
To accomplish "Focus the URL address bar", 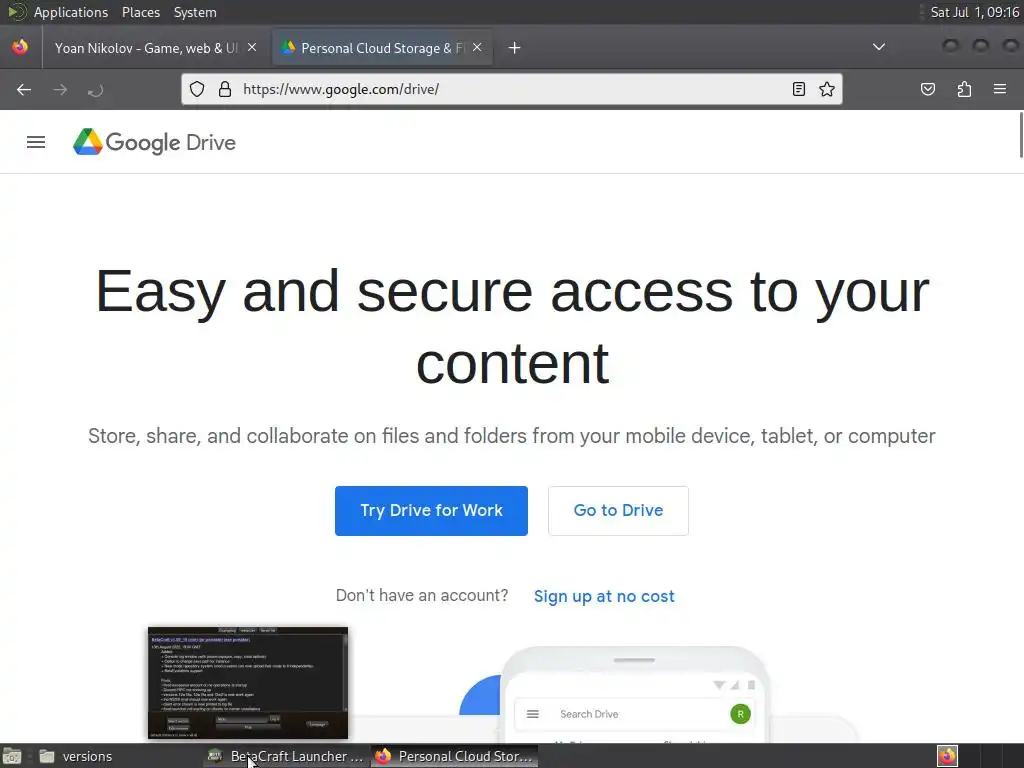I will [511, 89].
